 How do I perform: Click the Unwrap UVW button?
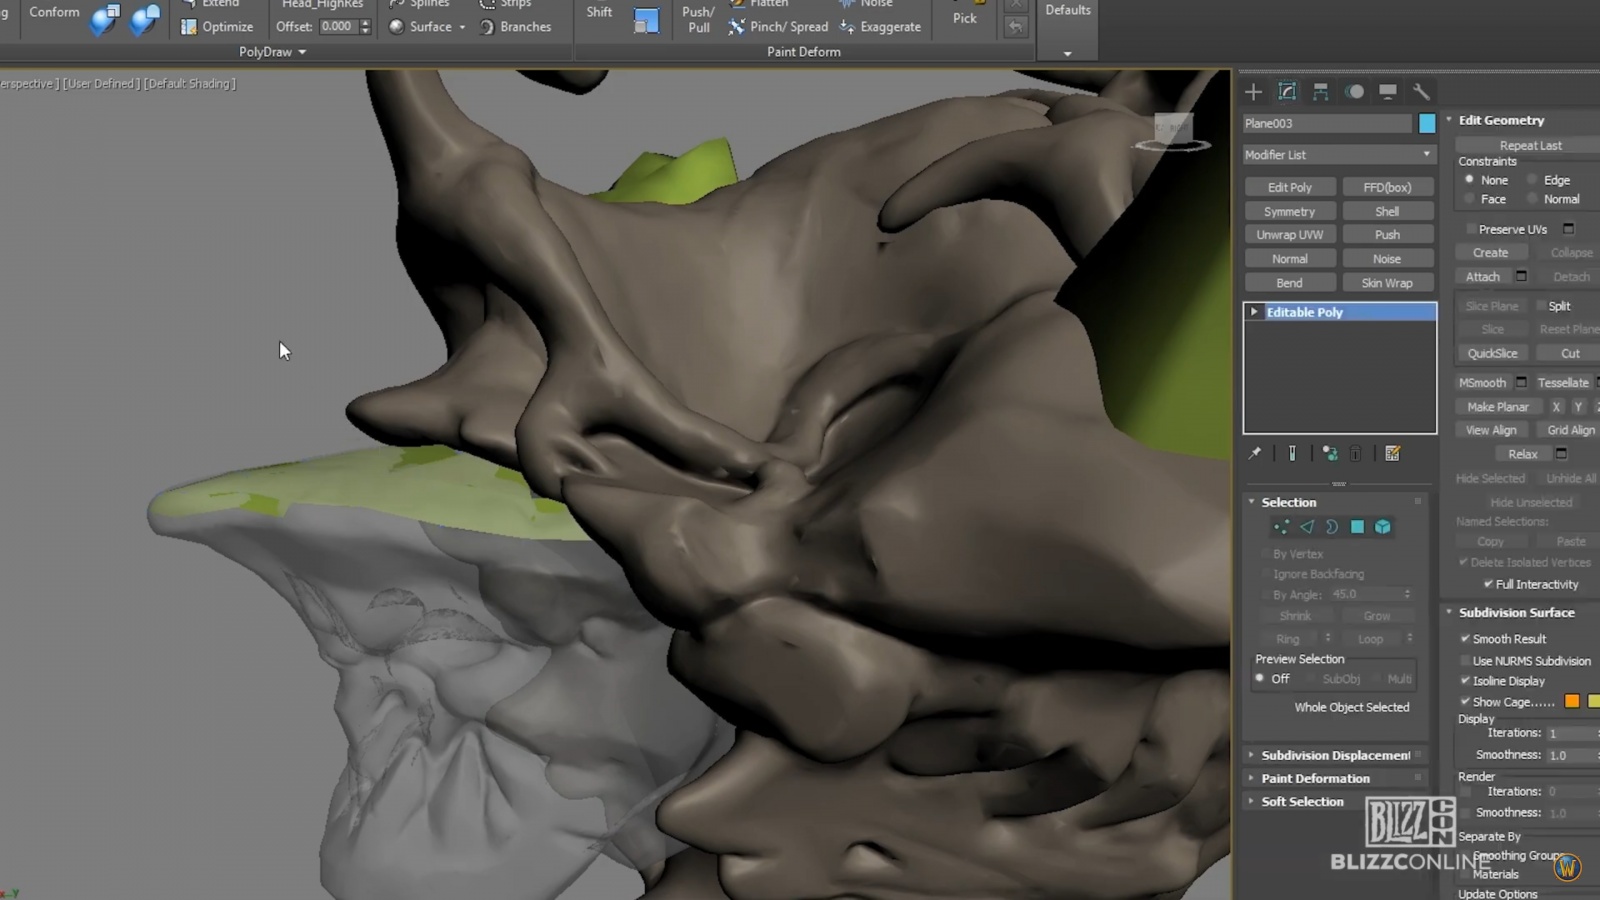[x=1289, y=233]
